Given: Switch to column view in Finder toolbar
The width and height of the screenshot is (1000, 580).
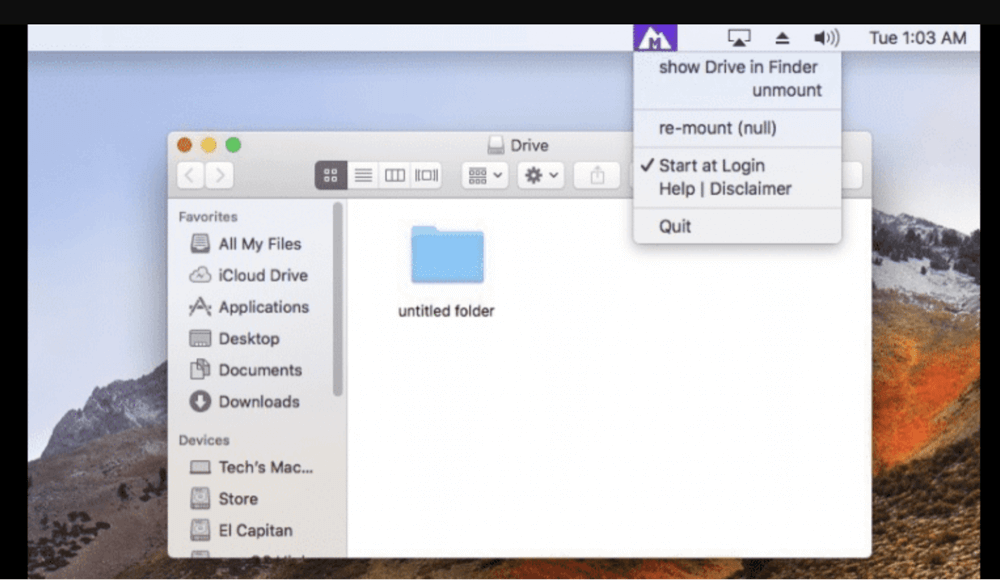Looking at the screenshot, I should pos(394,175).
